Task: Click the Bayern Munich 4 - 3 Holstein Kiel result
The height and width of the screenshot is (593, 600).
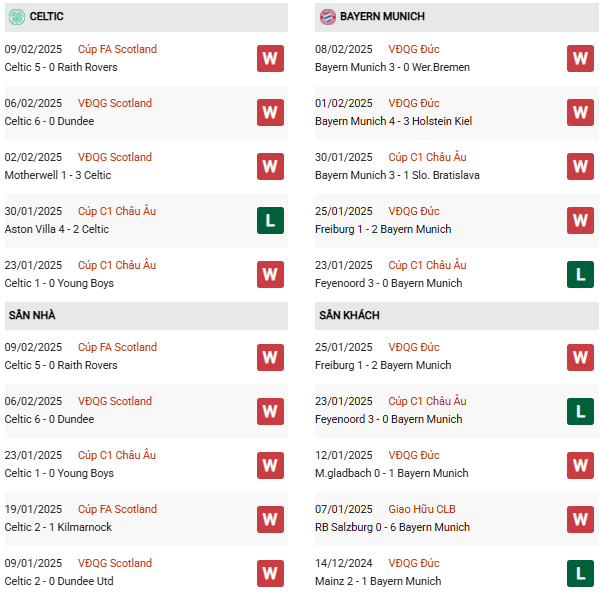Action: (x=393, y=121)
